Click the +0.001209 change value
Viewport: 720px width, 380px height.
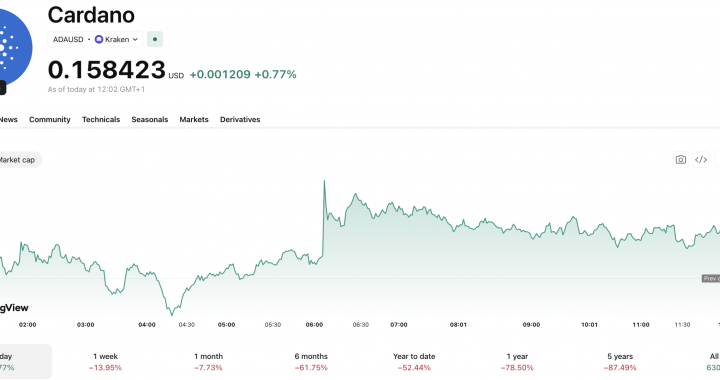pyautogui.click(x=220, y=74)
